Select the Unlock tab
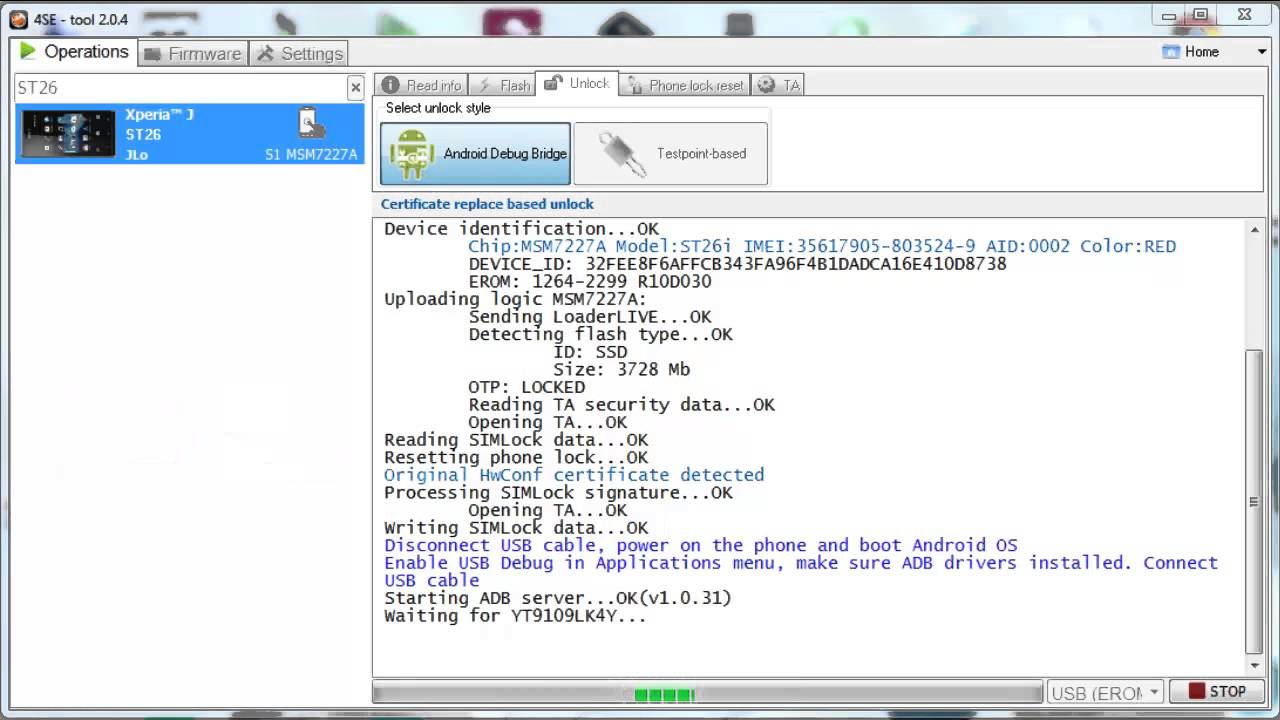This screenshot has height=720, width=1280. [x=576, y=84]
